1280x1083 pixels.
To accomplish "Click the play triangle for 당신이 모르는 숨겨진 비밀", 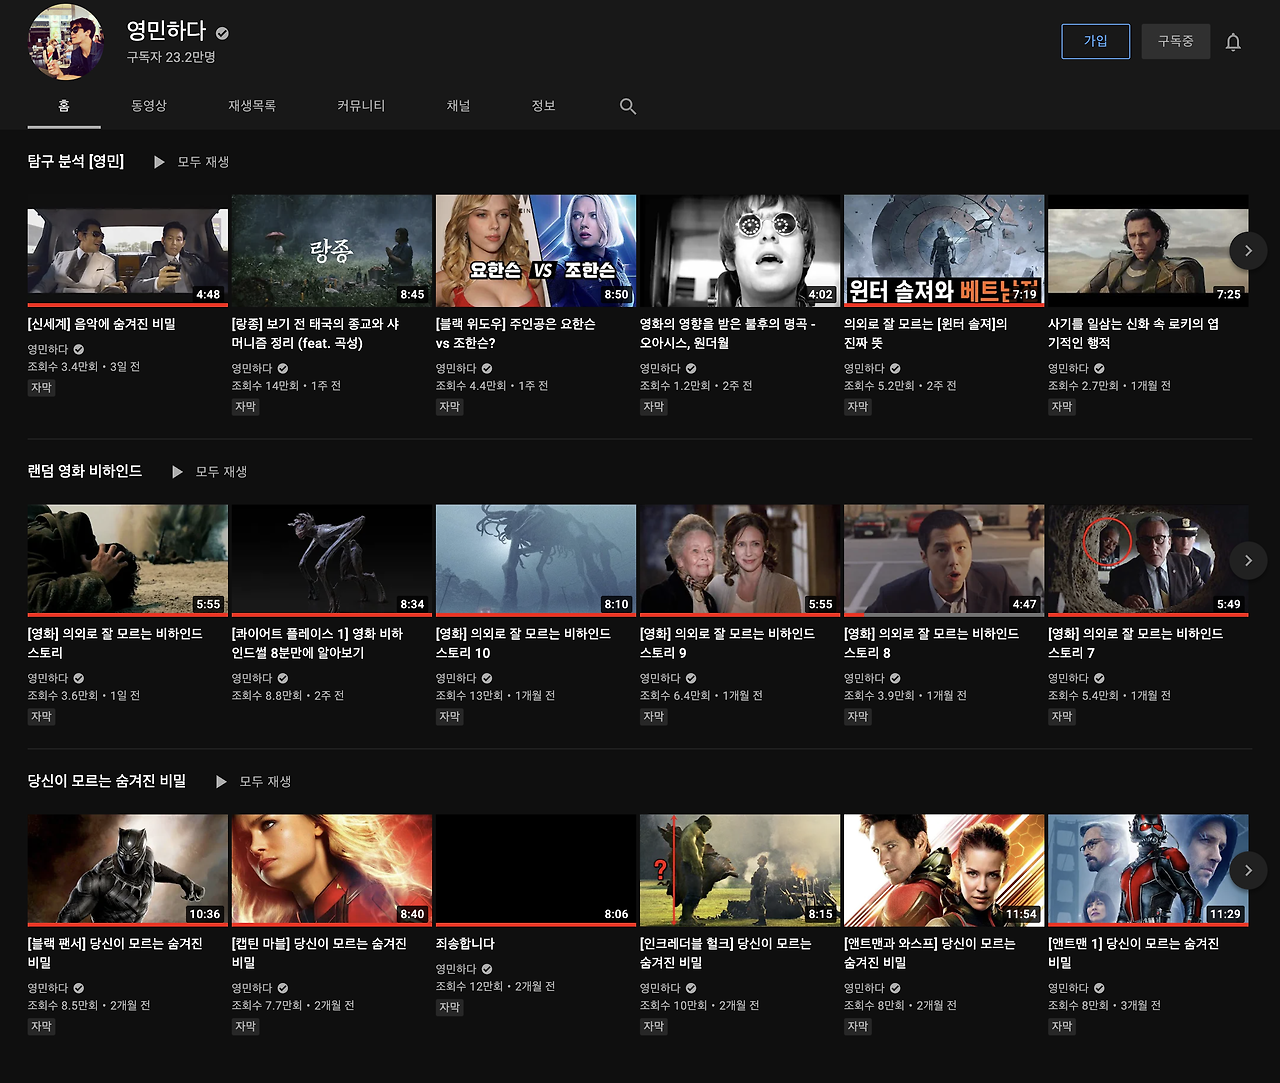I will pos(221,782).
